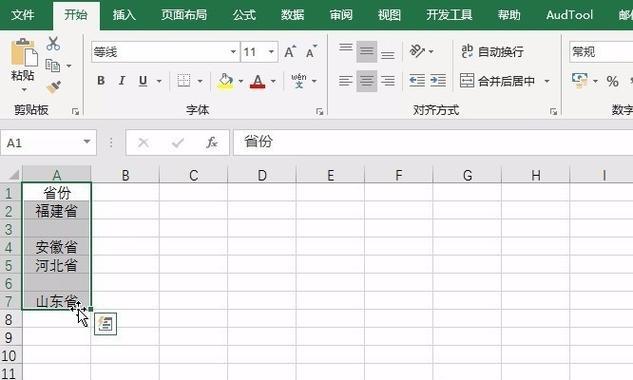Screen dimensions: 633x380
Task: Select the Format Painter brush
Action: [53, 87]
